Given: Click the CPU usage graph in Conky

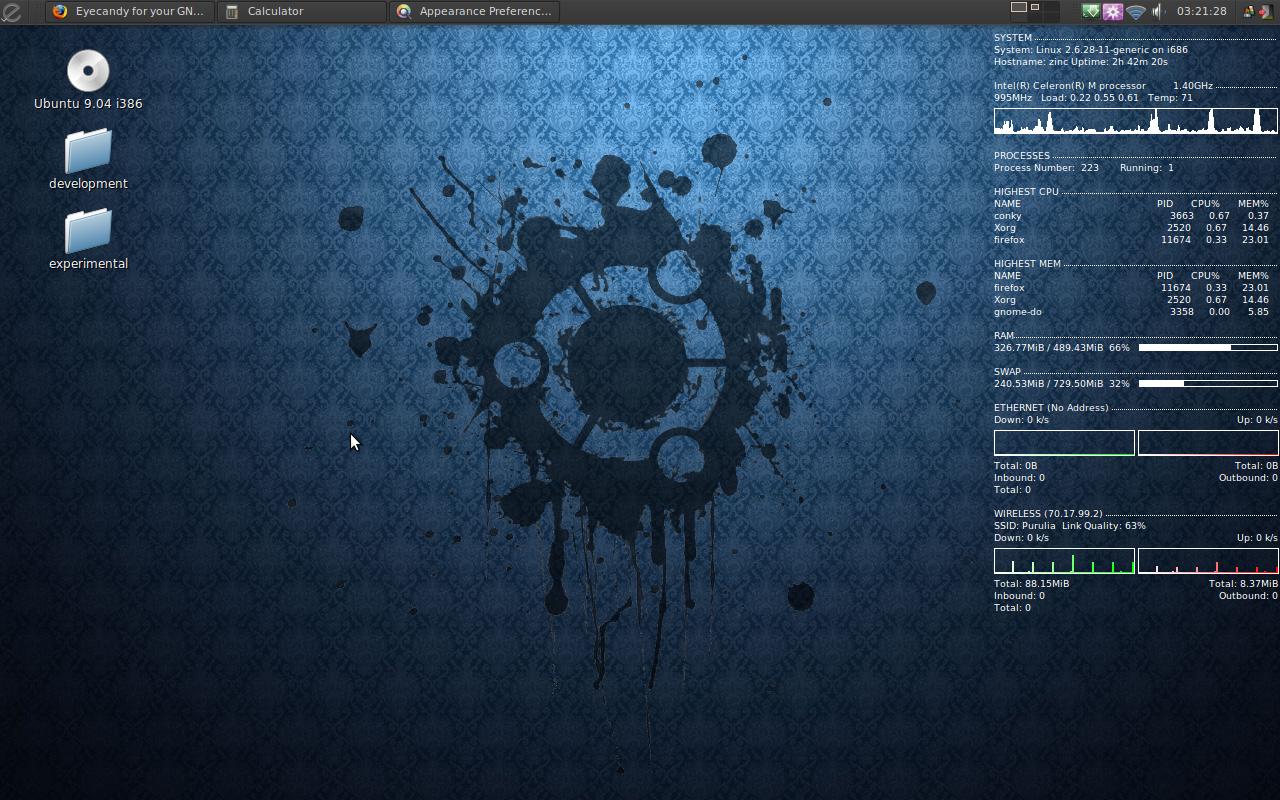Looking at the screenshot, I should pos(1136,121).
